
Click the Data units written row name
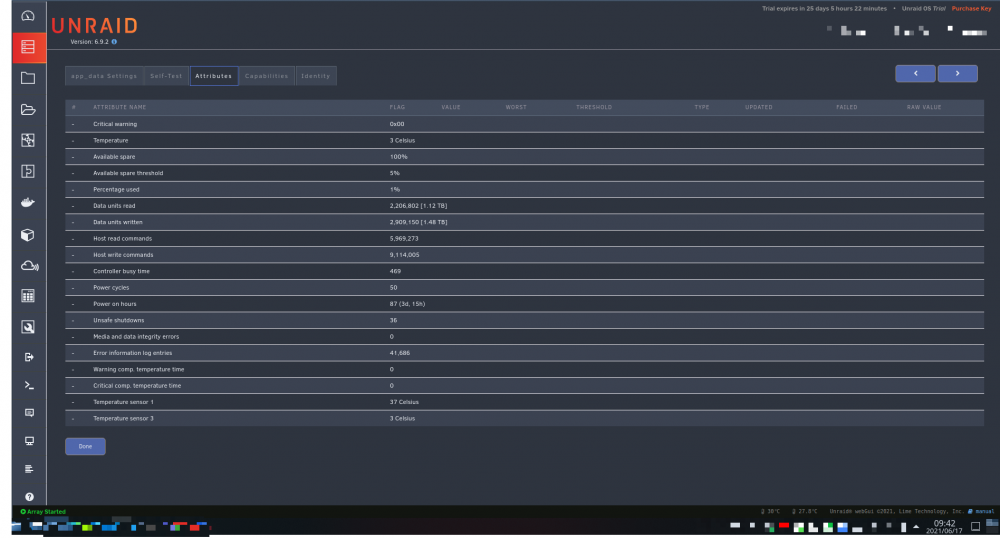pyautogui.click(x=118, y=222)
